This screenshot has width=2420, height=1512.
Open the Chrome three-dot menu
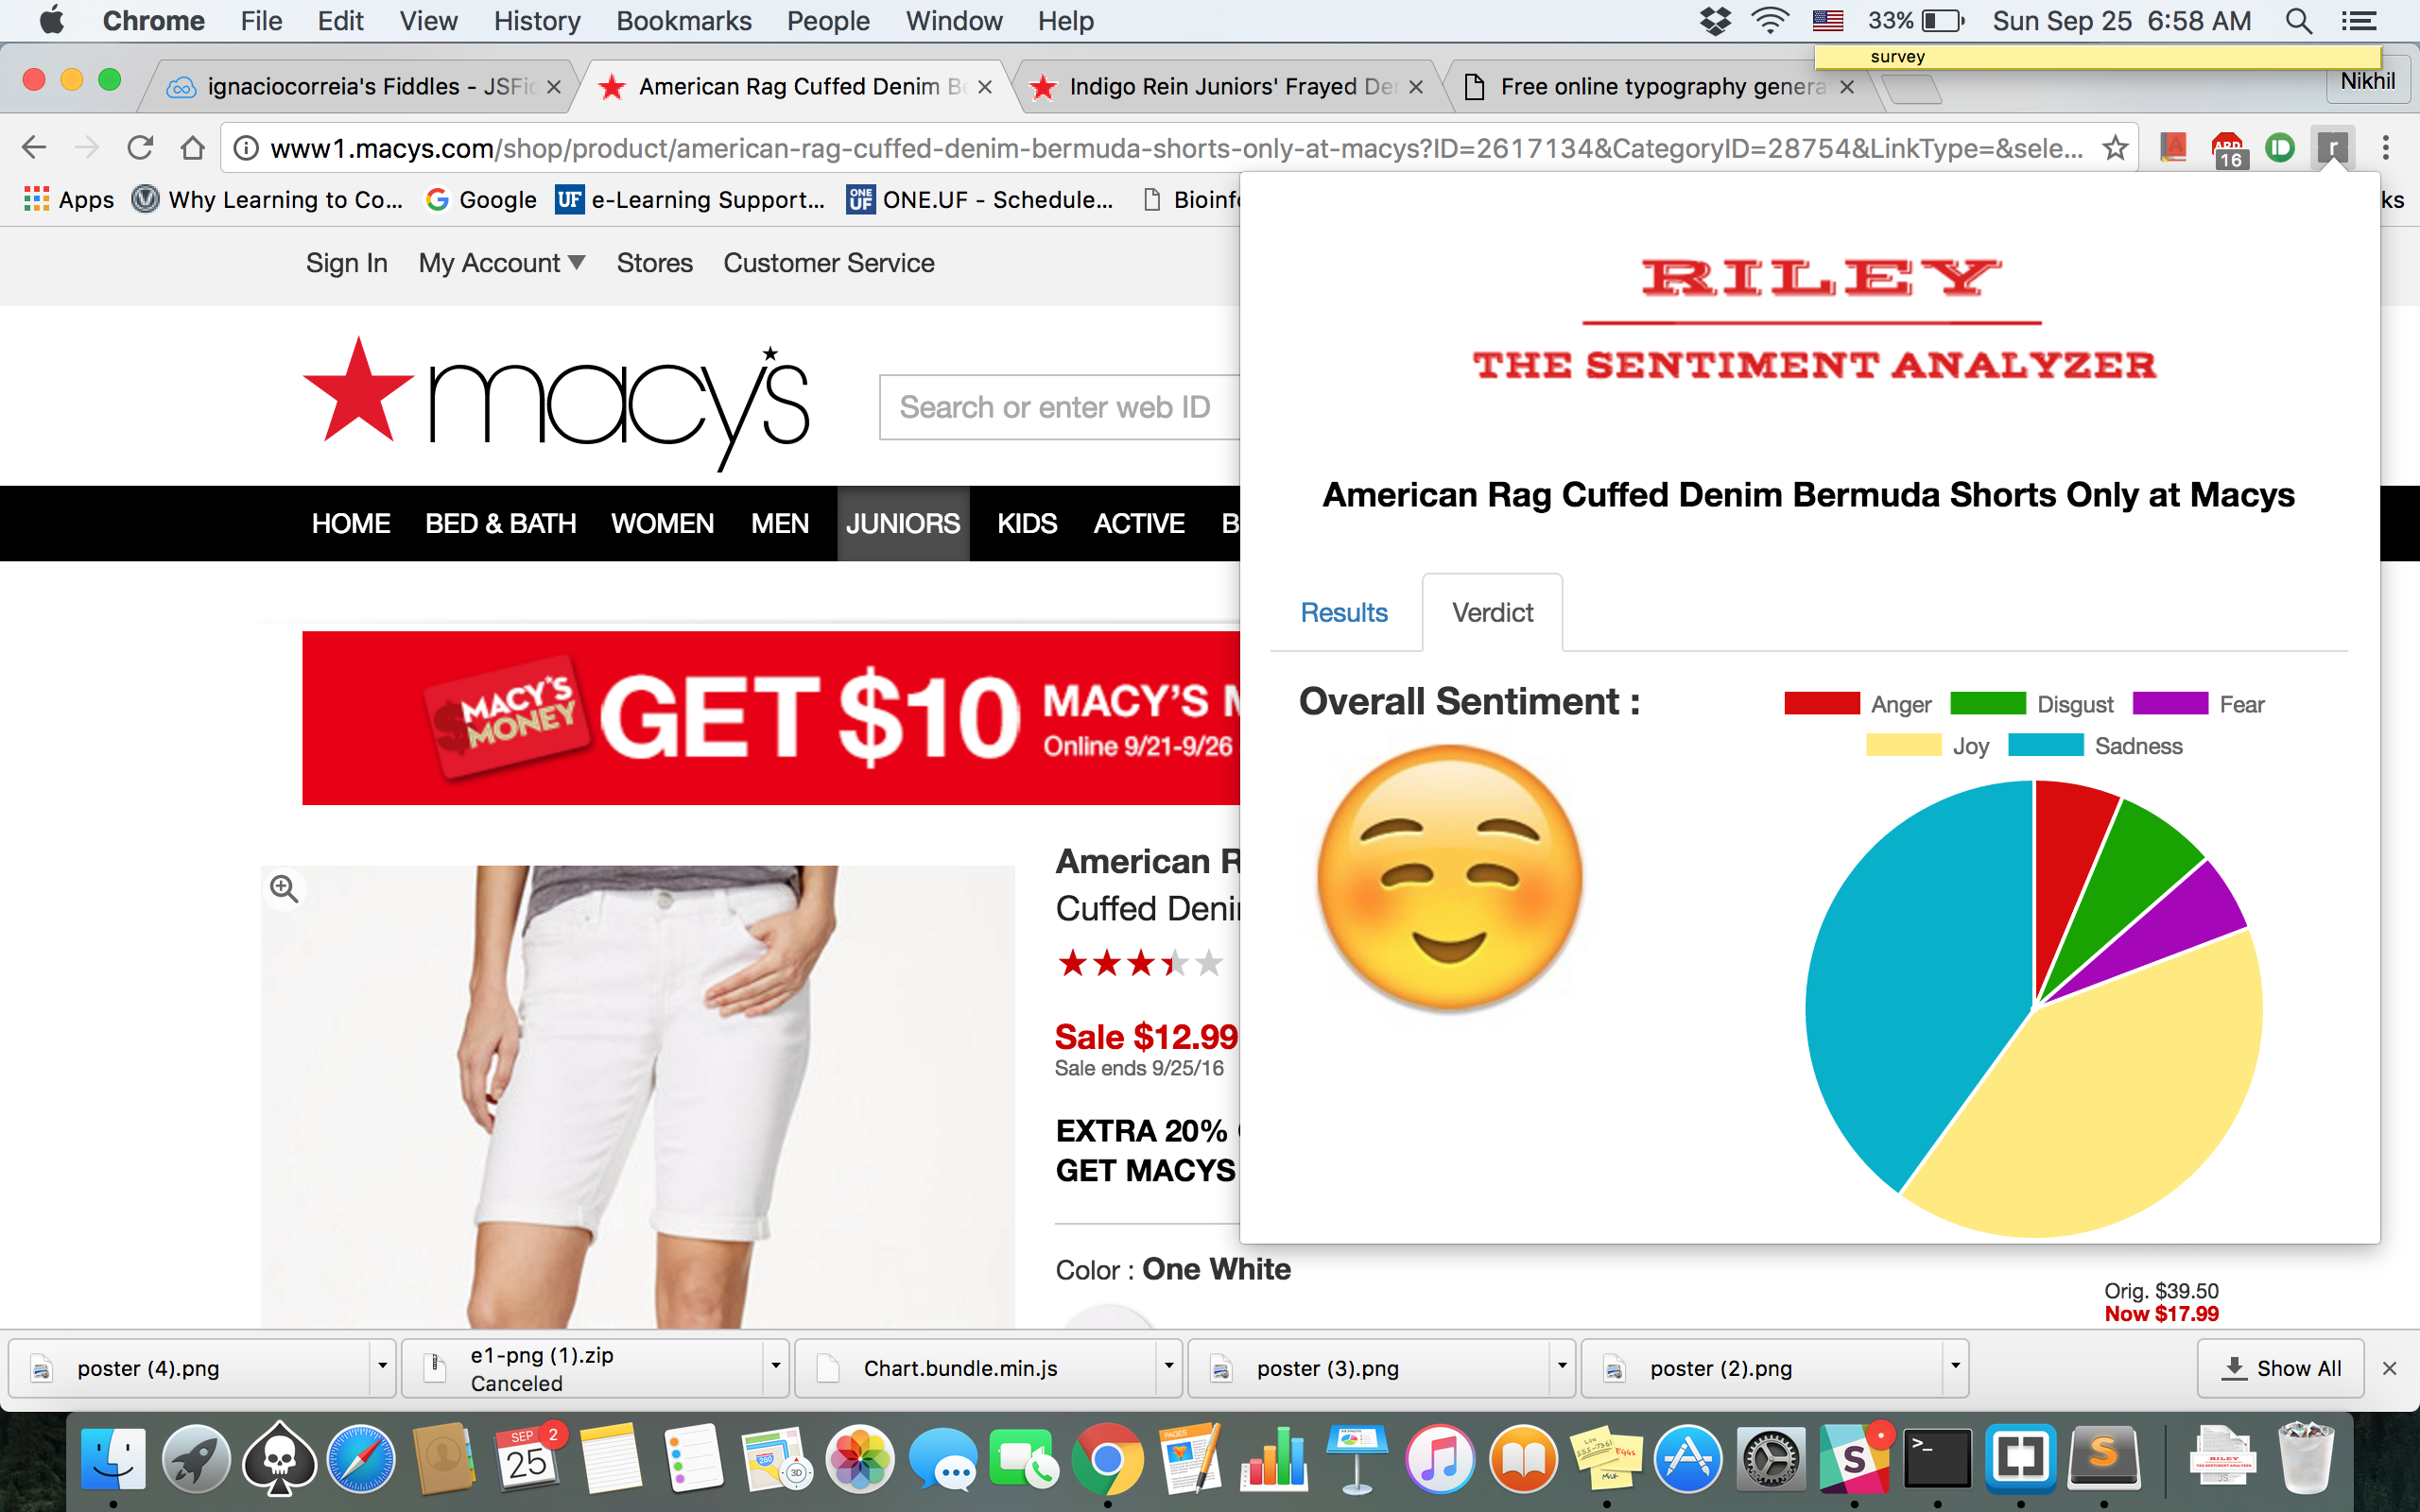pyautogui.click(x=2385, y=149)
